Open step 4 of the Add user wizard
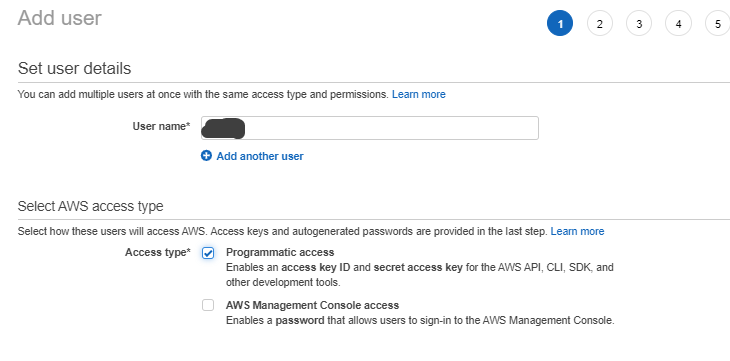Screen dimensions: 730x361 coord(678,23)
